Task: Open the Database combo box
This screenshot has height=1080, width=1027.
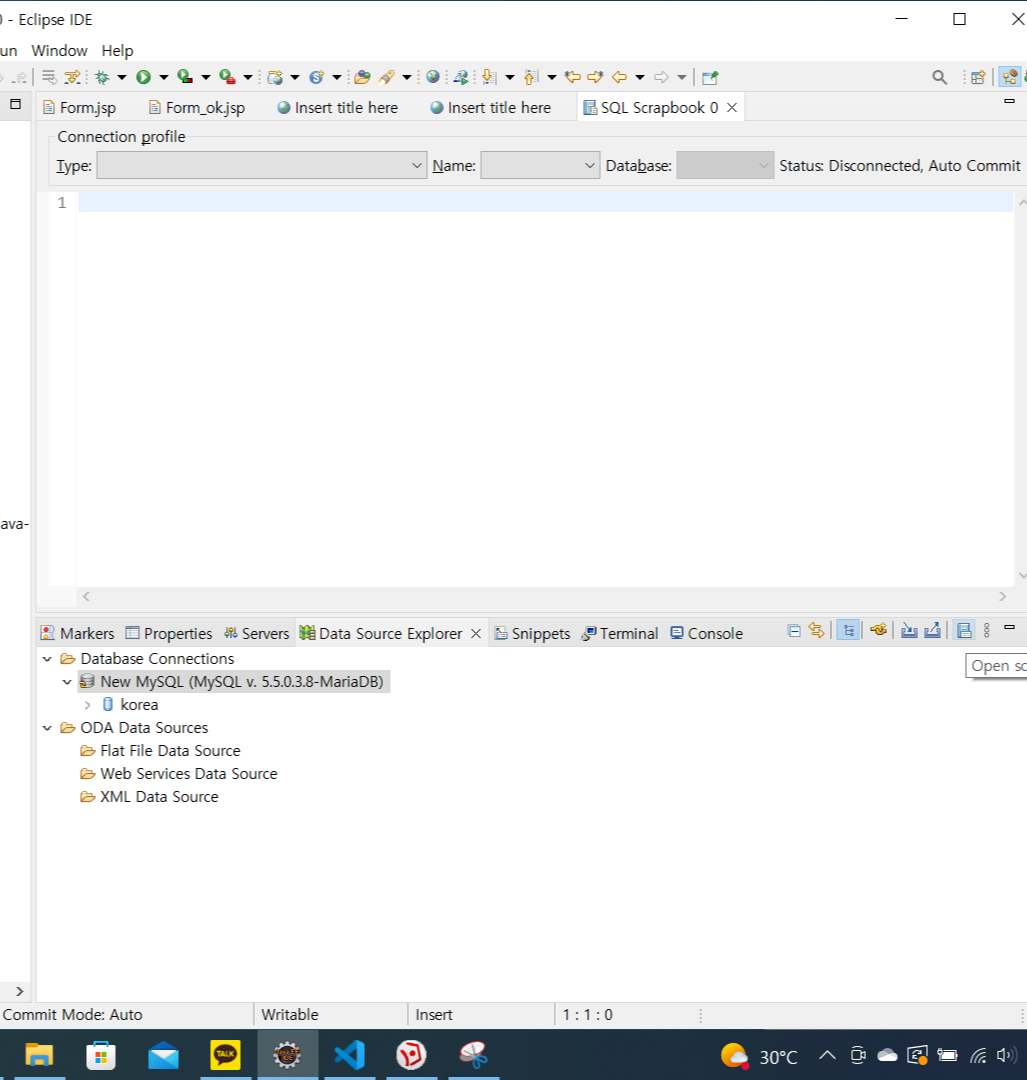Action: [x=725, y=165]
